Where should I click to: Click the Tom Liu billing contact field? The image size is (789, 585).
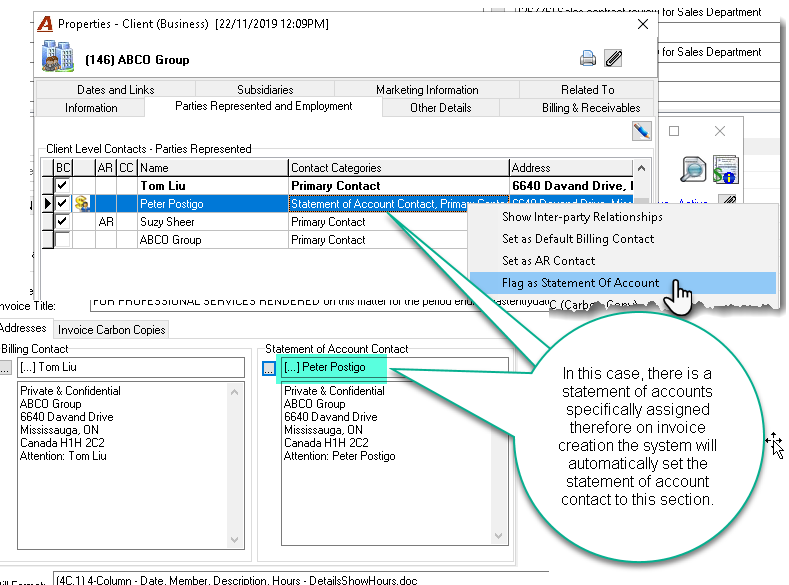[x=131, y=368]
